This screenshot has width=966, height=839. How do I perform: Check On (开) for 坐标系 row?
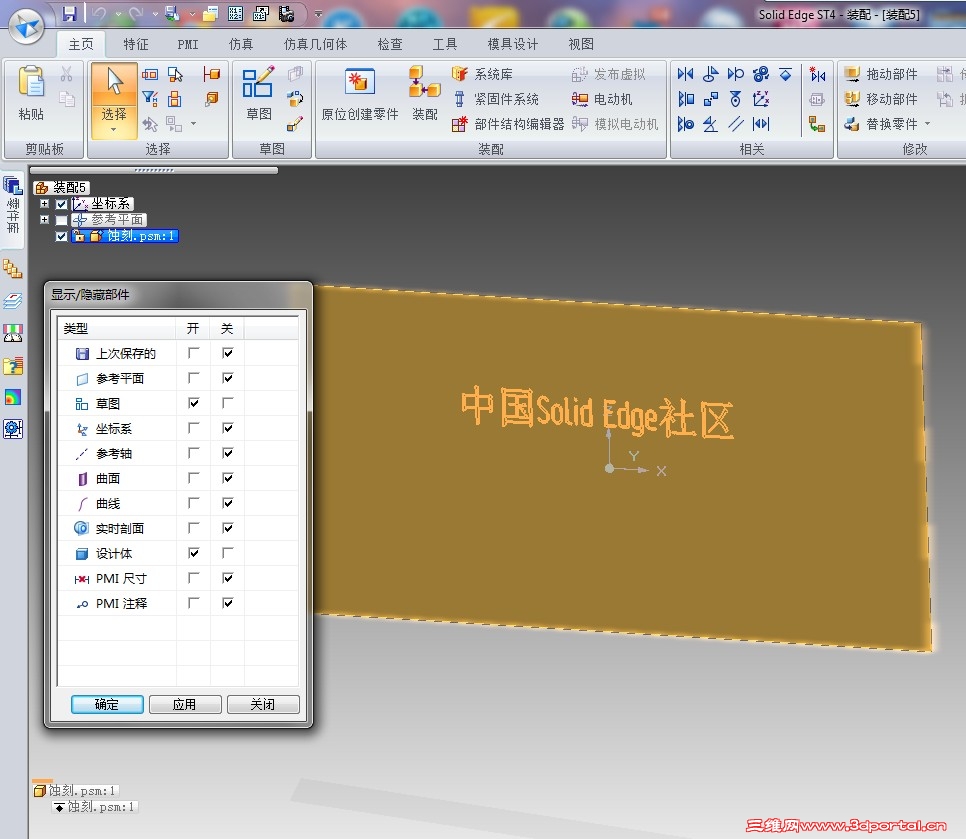click(x=193, y=428)
